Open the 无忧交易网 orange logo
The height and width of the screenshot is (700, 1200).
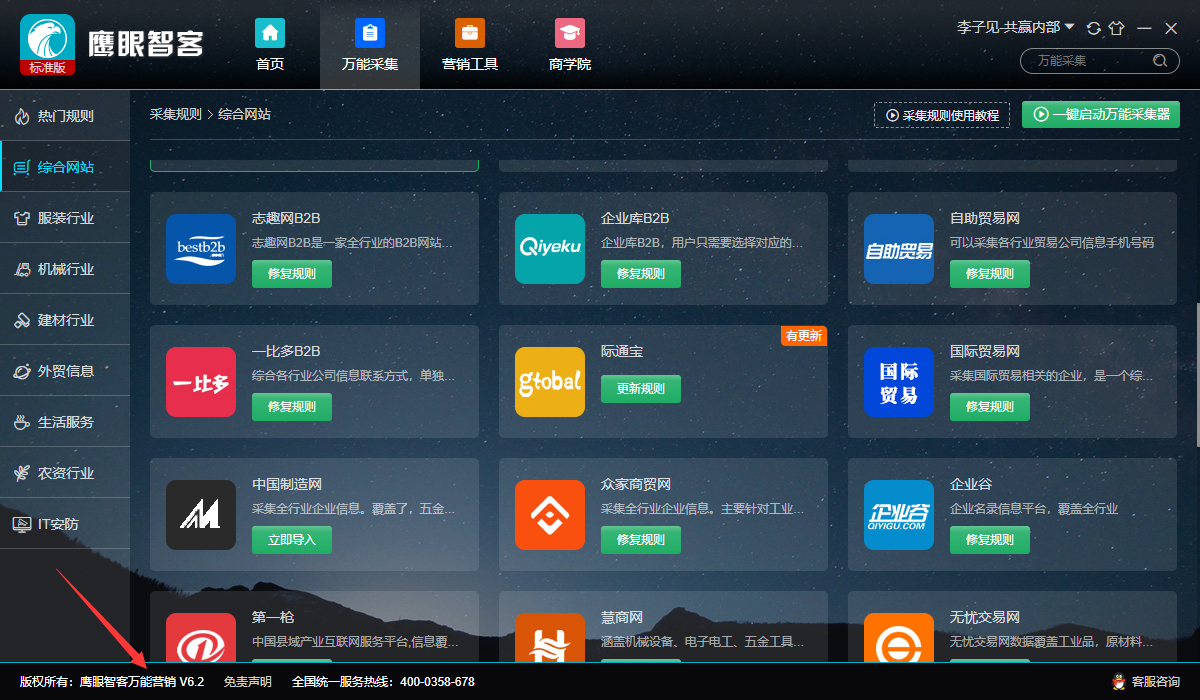click(899, 637)
